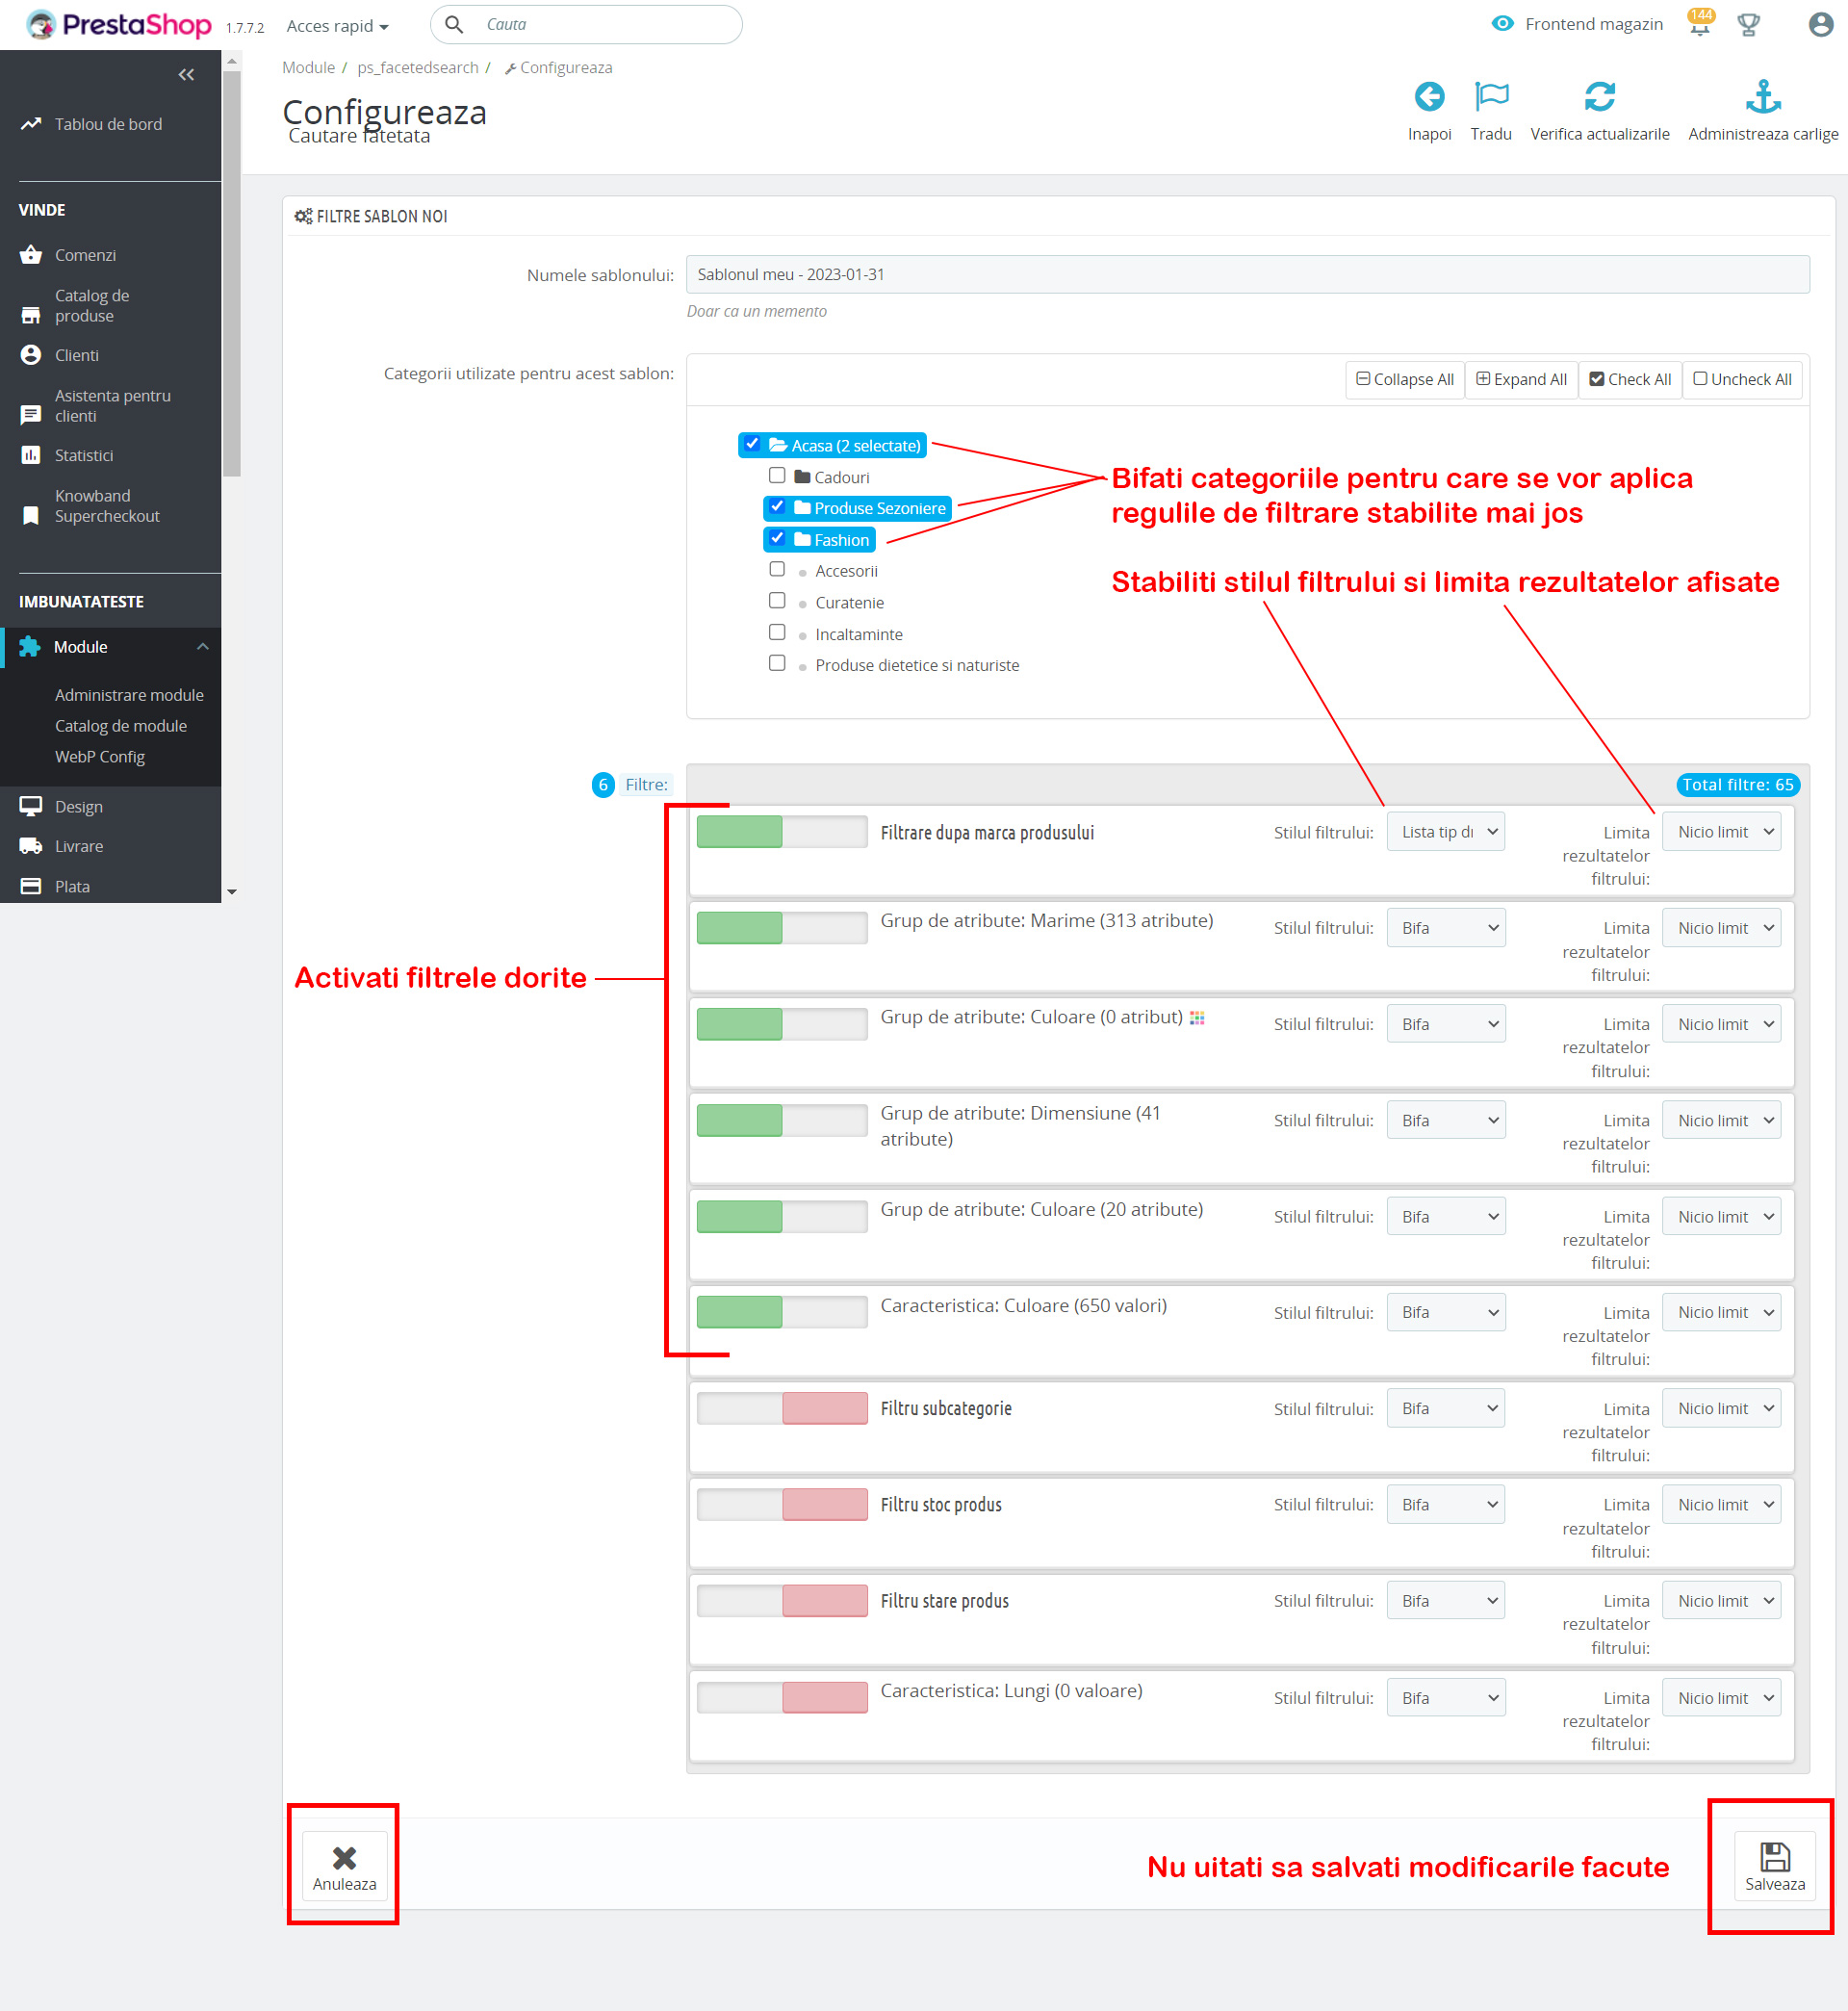Toggle the Filtru stare produs switch

pos(782,1600)
